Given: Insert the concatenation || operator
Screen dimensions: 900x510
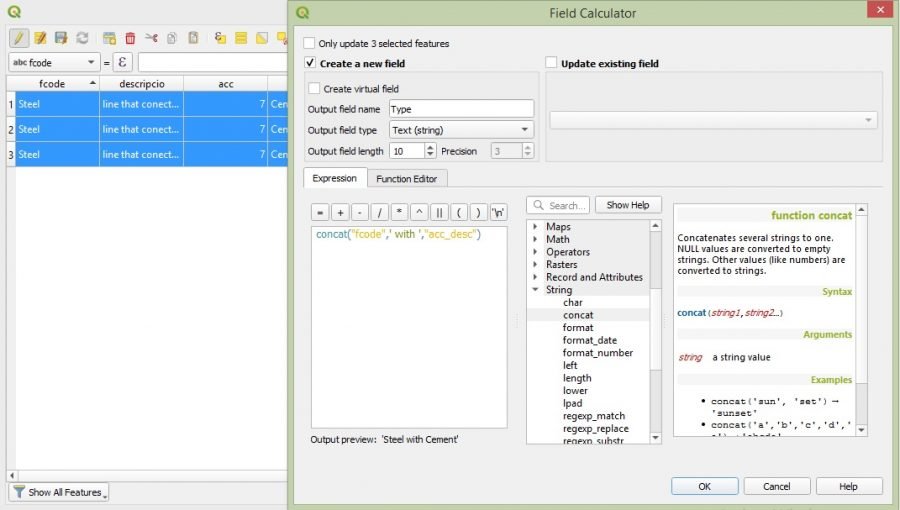Looking at the screenshot, I should [x=441, y=213].
